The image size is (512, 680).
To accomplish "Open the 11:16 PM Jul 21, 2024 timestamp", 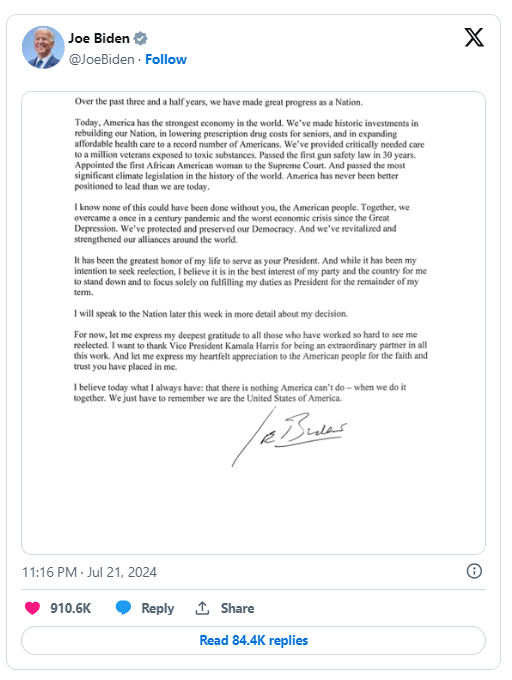I will [x=89, y=572].
